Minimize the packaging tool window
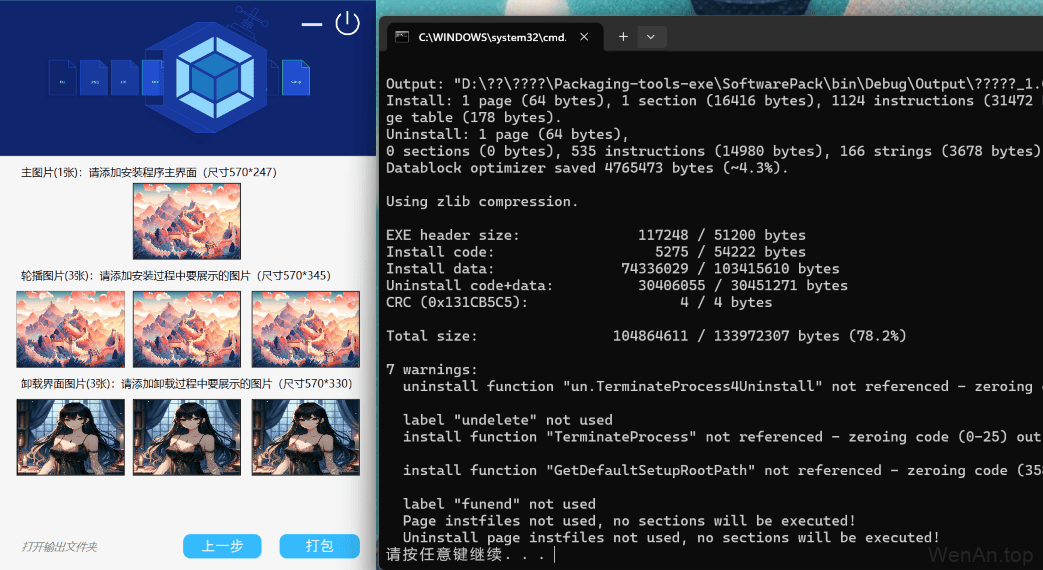The width and height of the screenshot is (1043, 570). [312, 24]
